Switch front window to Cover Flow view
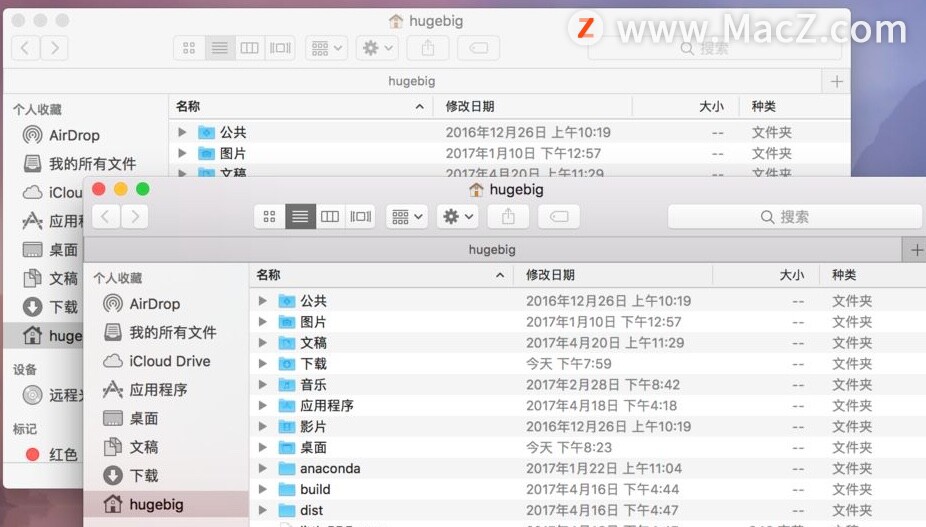 pyautogui.click(x=361, y=217)
